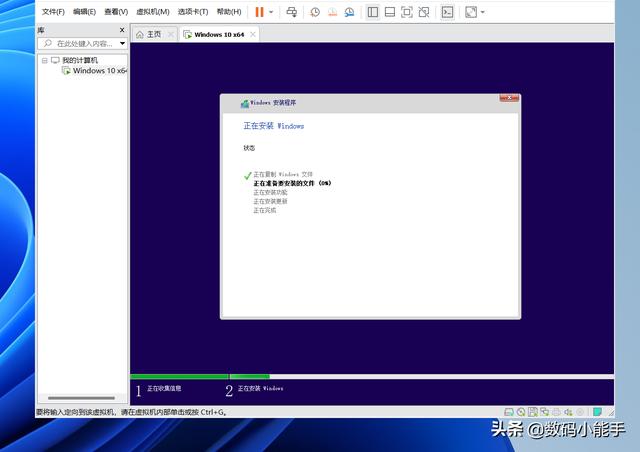
Task: Click the 正在安装功能 status line
Action: coord(270,192)
